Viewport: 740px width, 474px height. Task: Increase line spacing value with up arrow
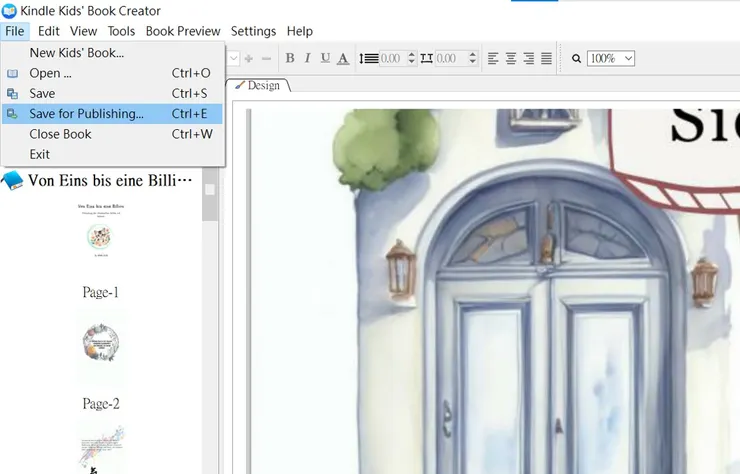pyautogui.click(x=412, y=54)
